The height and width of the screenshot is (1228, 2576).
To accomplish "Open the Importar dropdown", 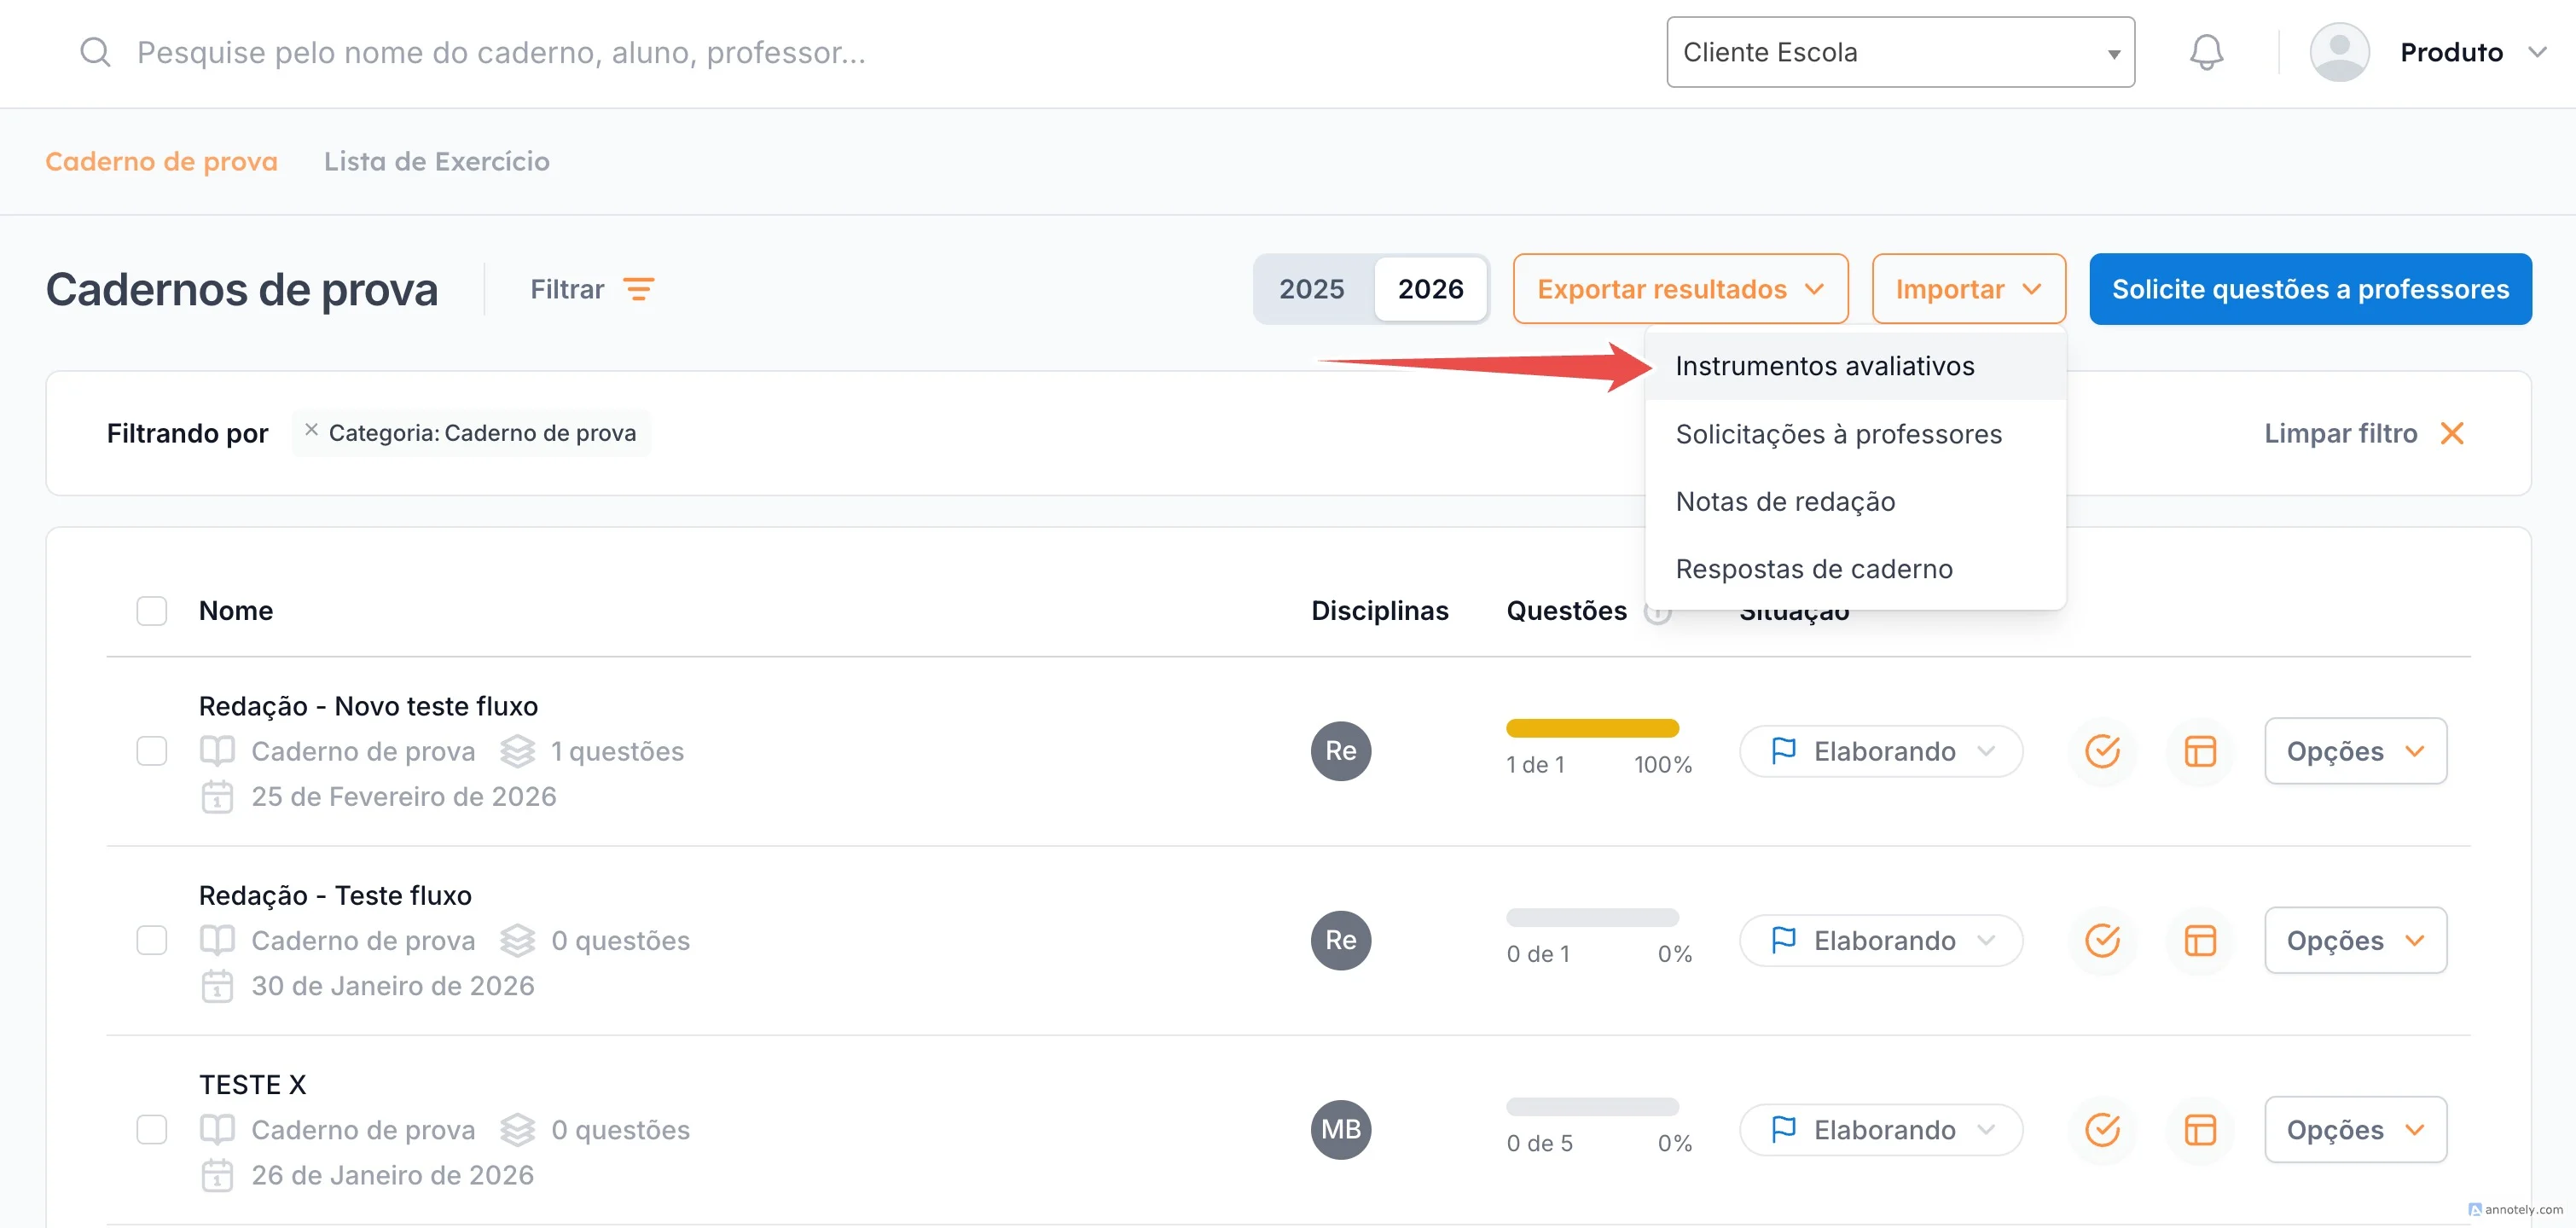I will coord(1968,289).
